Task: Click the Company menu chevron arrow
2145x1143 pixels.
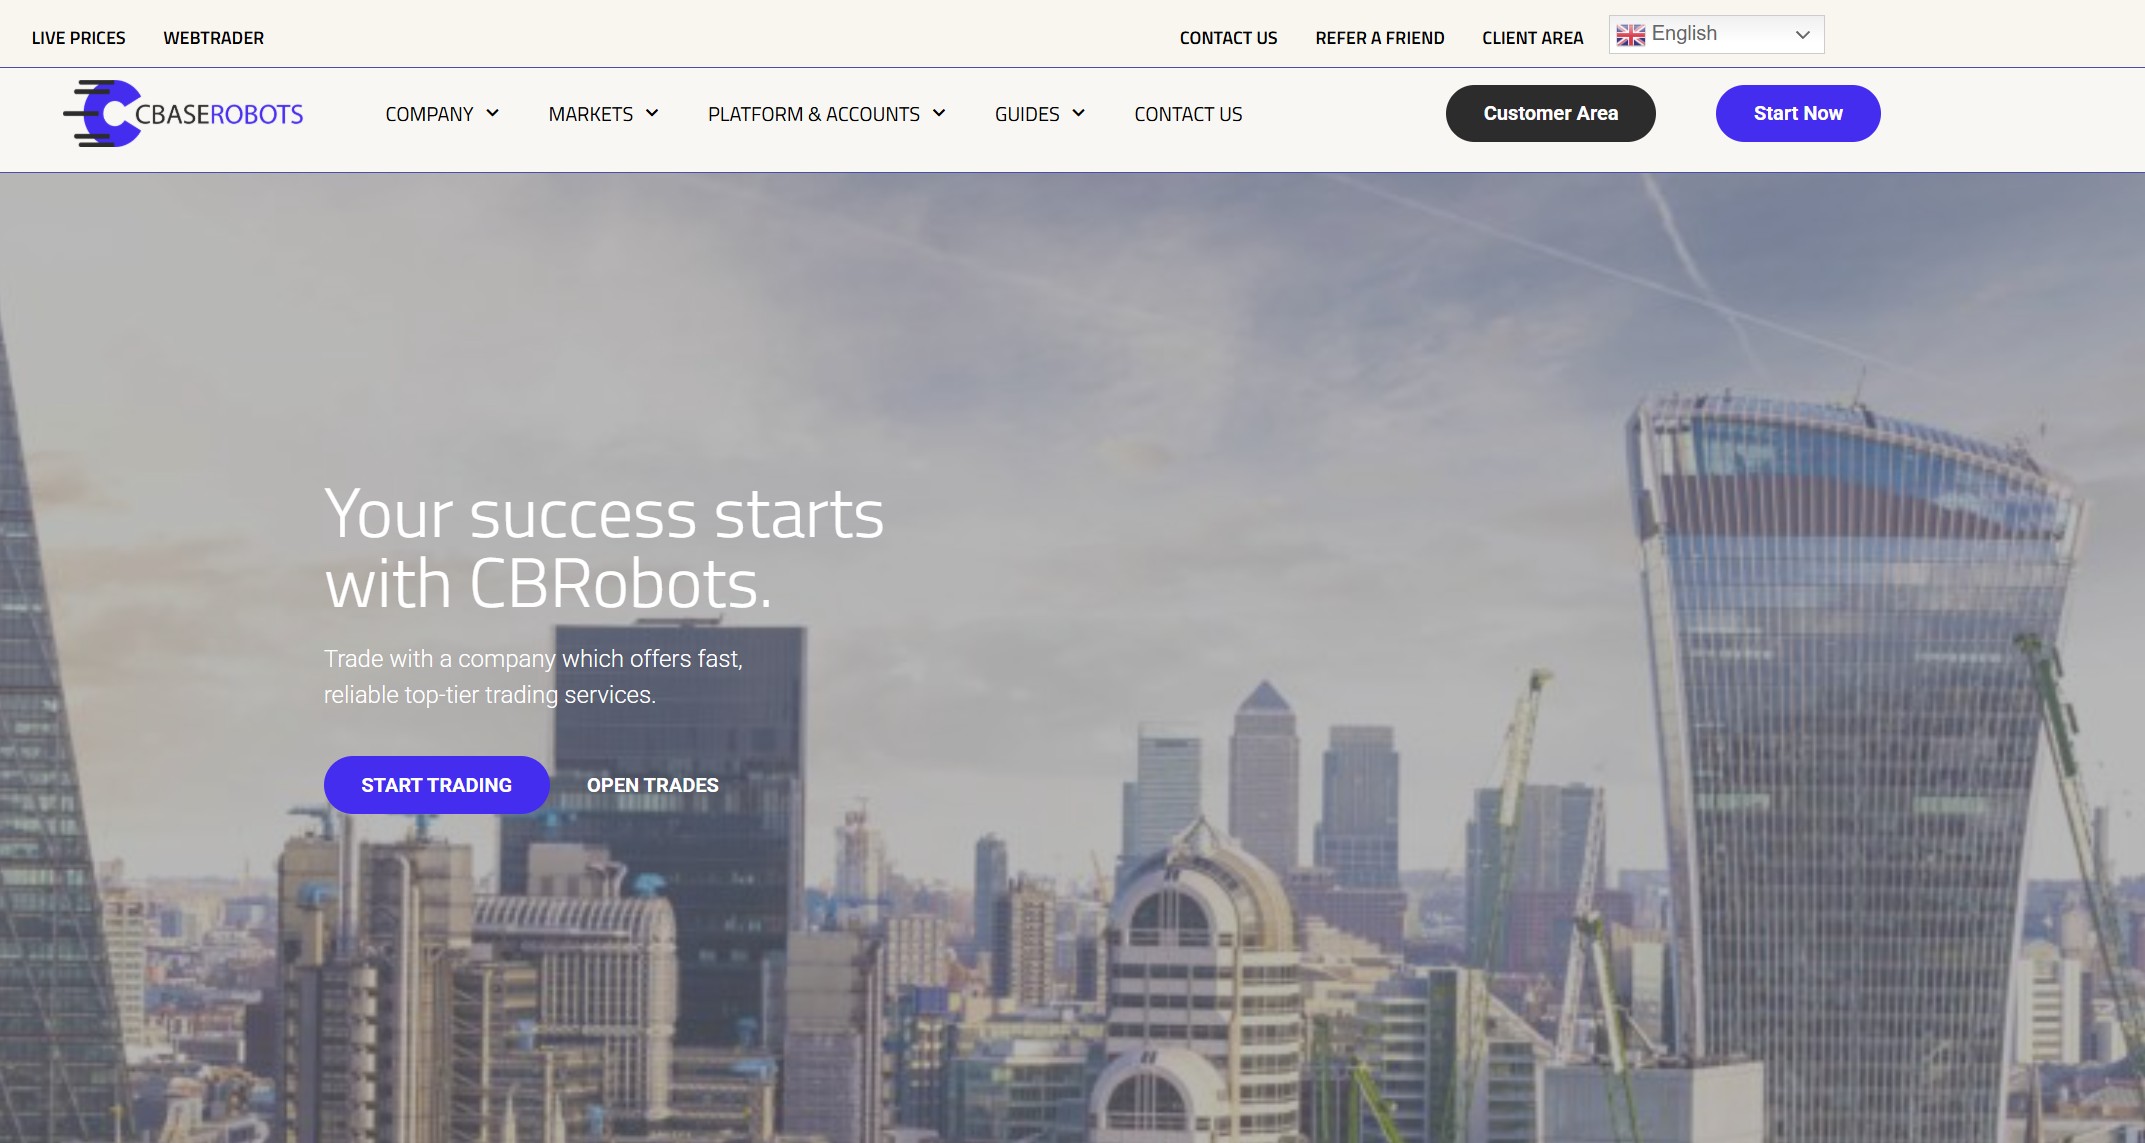Action: click(x=492, y=113)
